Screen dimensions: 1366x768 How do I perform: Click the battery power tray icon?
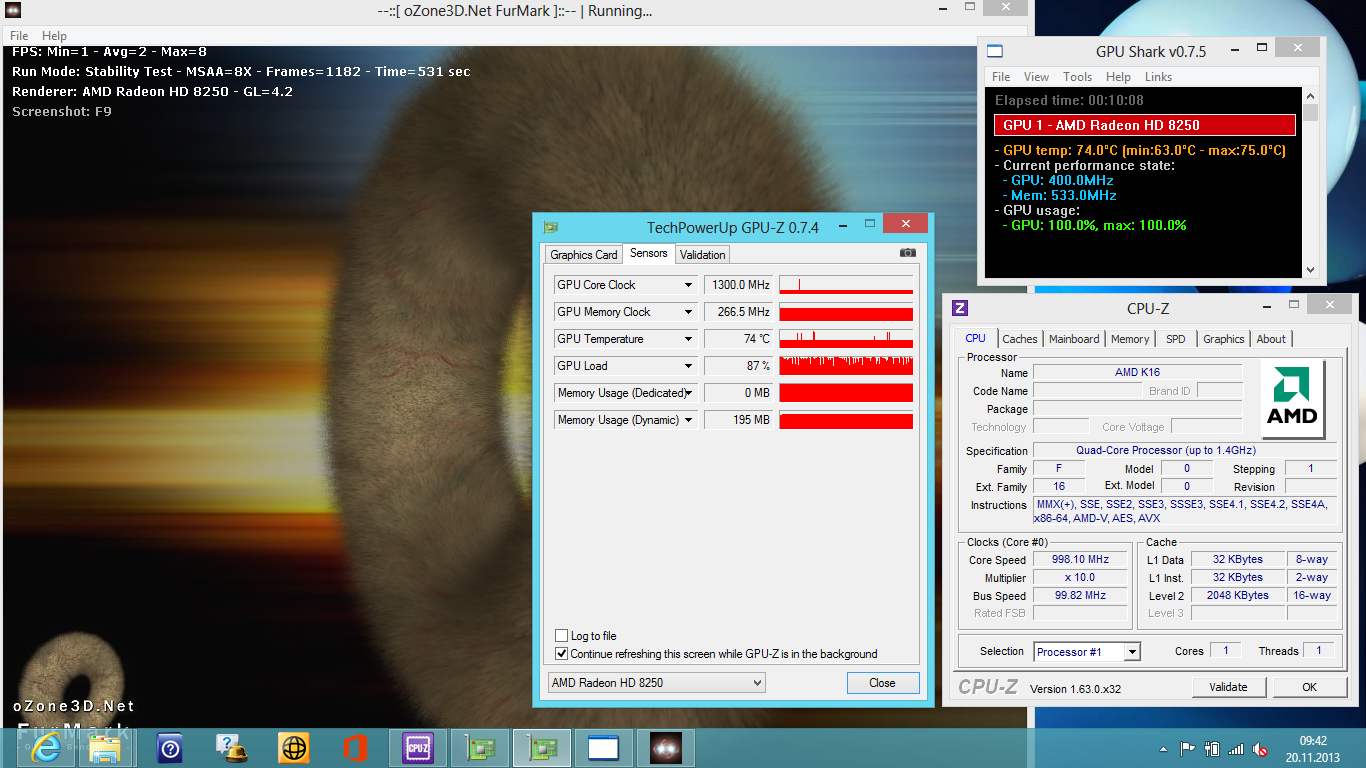click(1212, 749)
